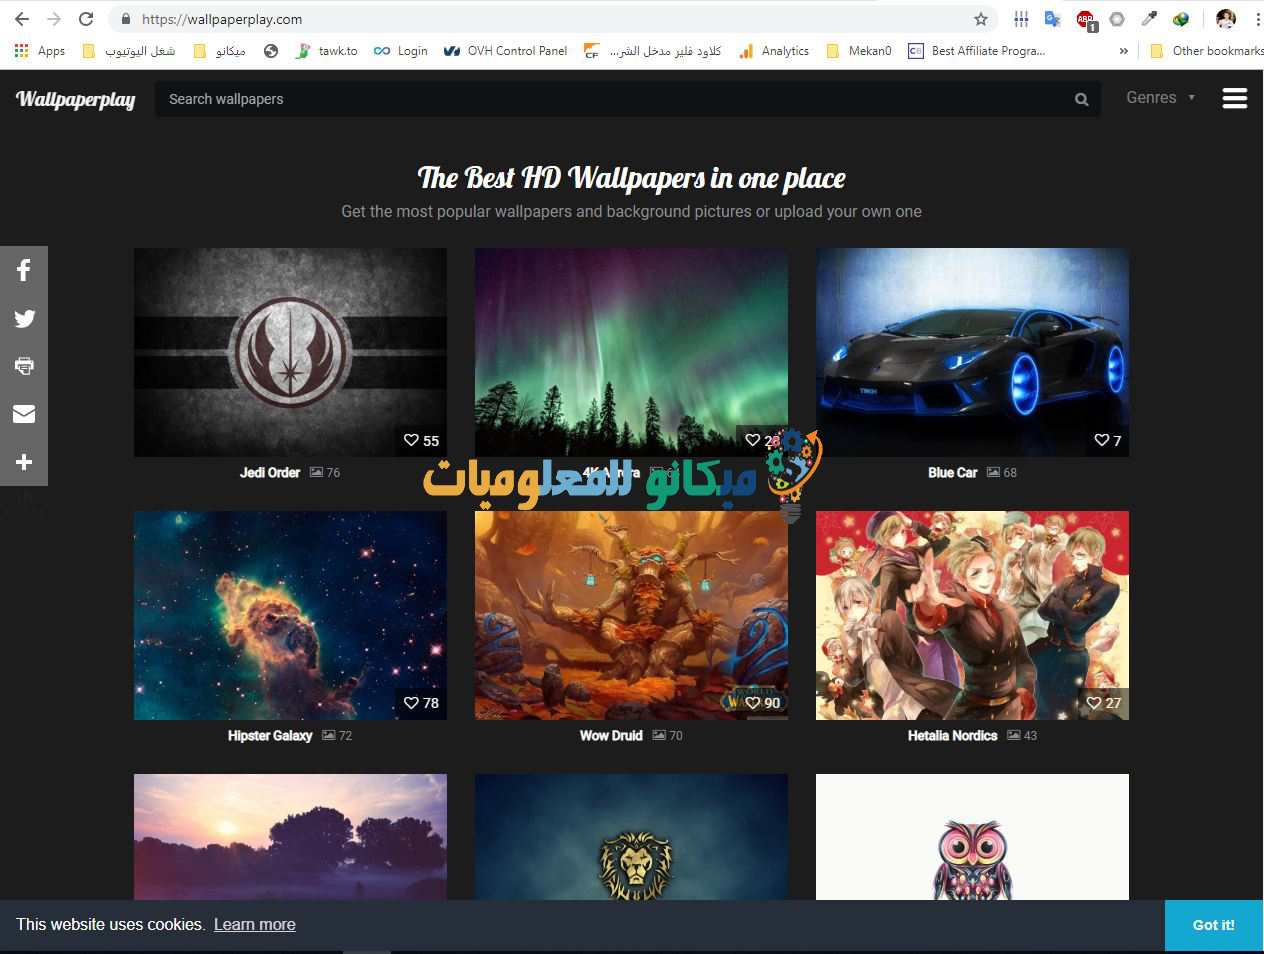Like the Hetalia Nordics wallpaper heart

(1094, 703)
